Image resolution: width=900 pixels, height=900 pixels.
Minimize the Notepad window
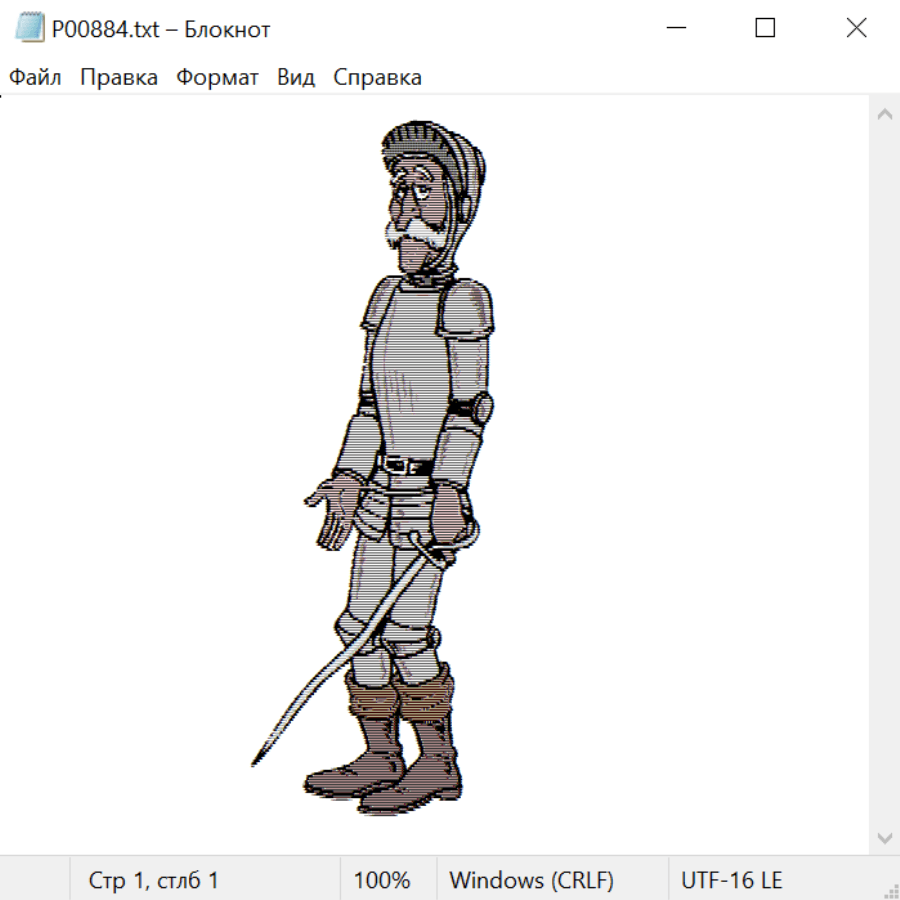675,29
